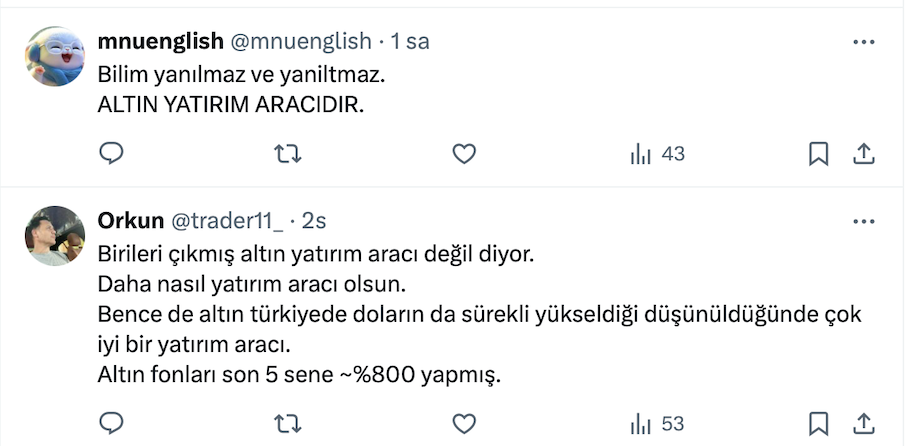
Task: Open more options for mnuenglish tweet
Action: [x=864, y=42]
